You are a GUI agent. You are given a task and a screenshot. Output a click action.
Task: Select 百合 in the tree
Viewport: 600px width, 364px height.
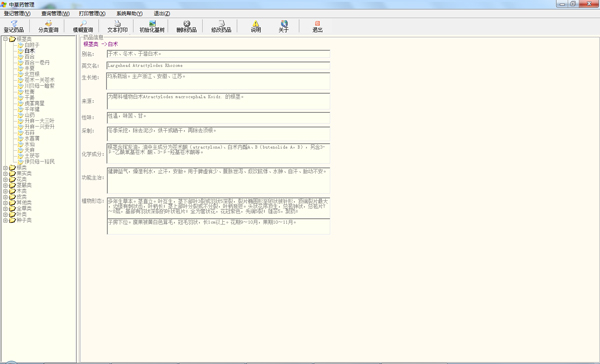[x=29, y=56]
